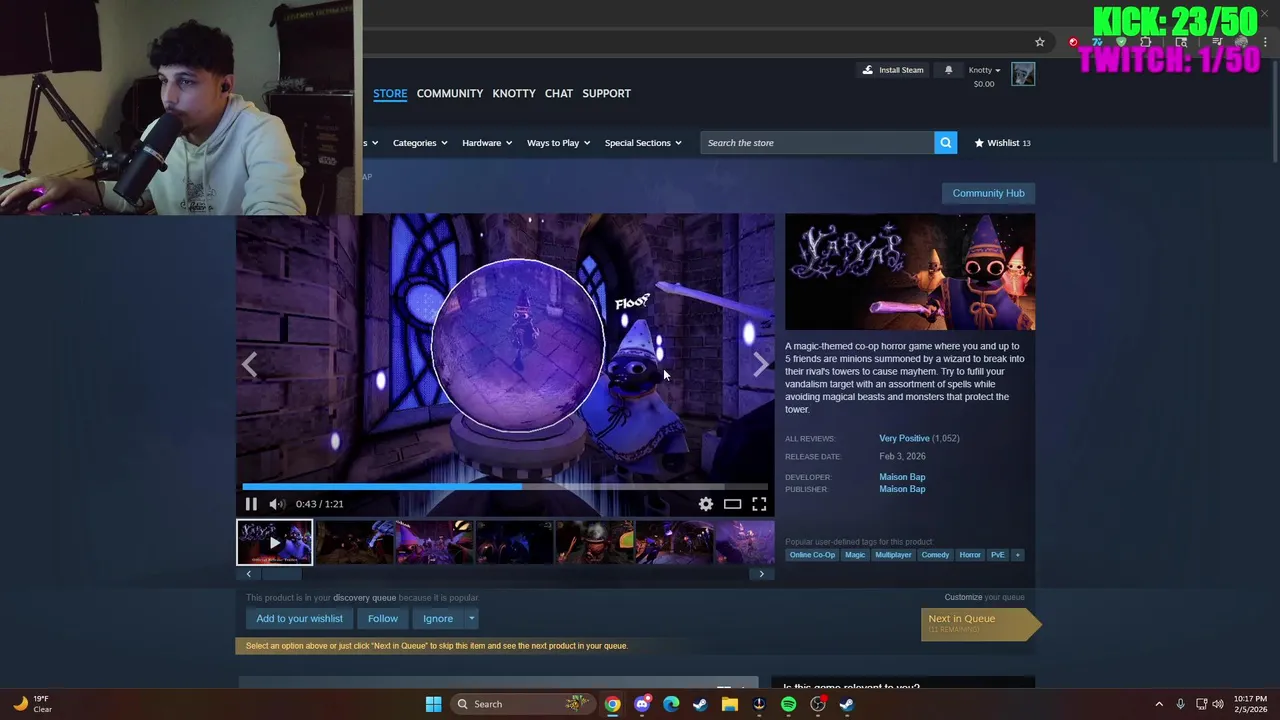Viewport: 1280px width, 720px height.
Task: Expand the Special Sections dropdown
Action: [643, 143]
